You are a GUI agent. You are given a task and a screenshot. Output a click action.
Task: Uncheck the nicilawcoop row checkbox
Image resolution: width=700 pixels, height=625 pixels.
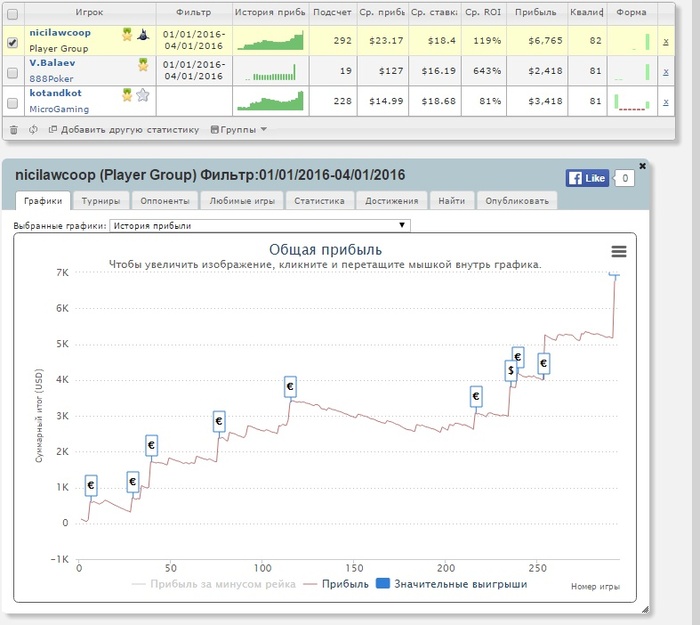coord(12,43)
